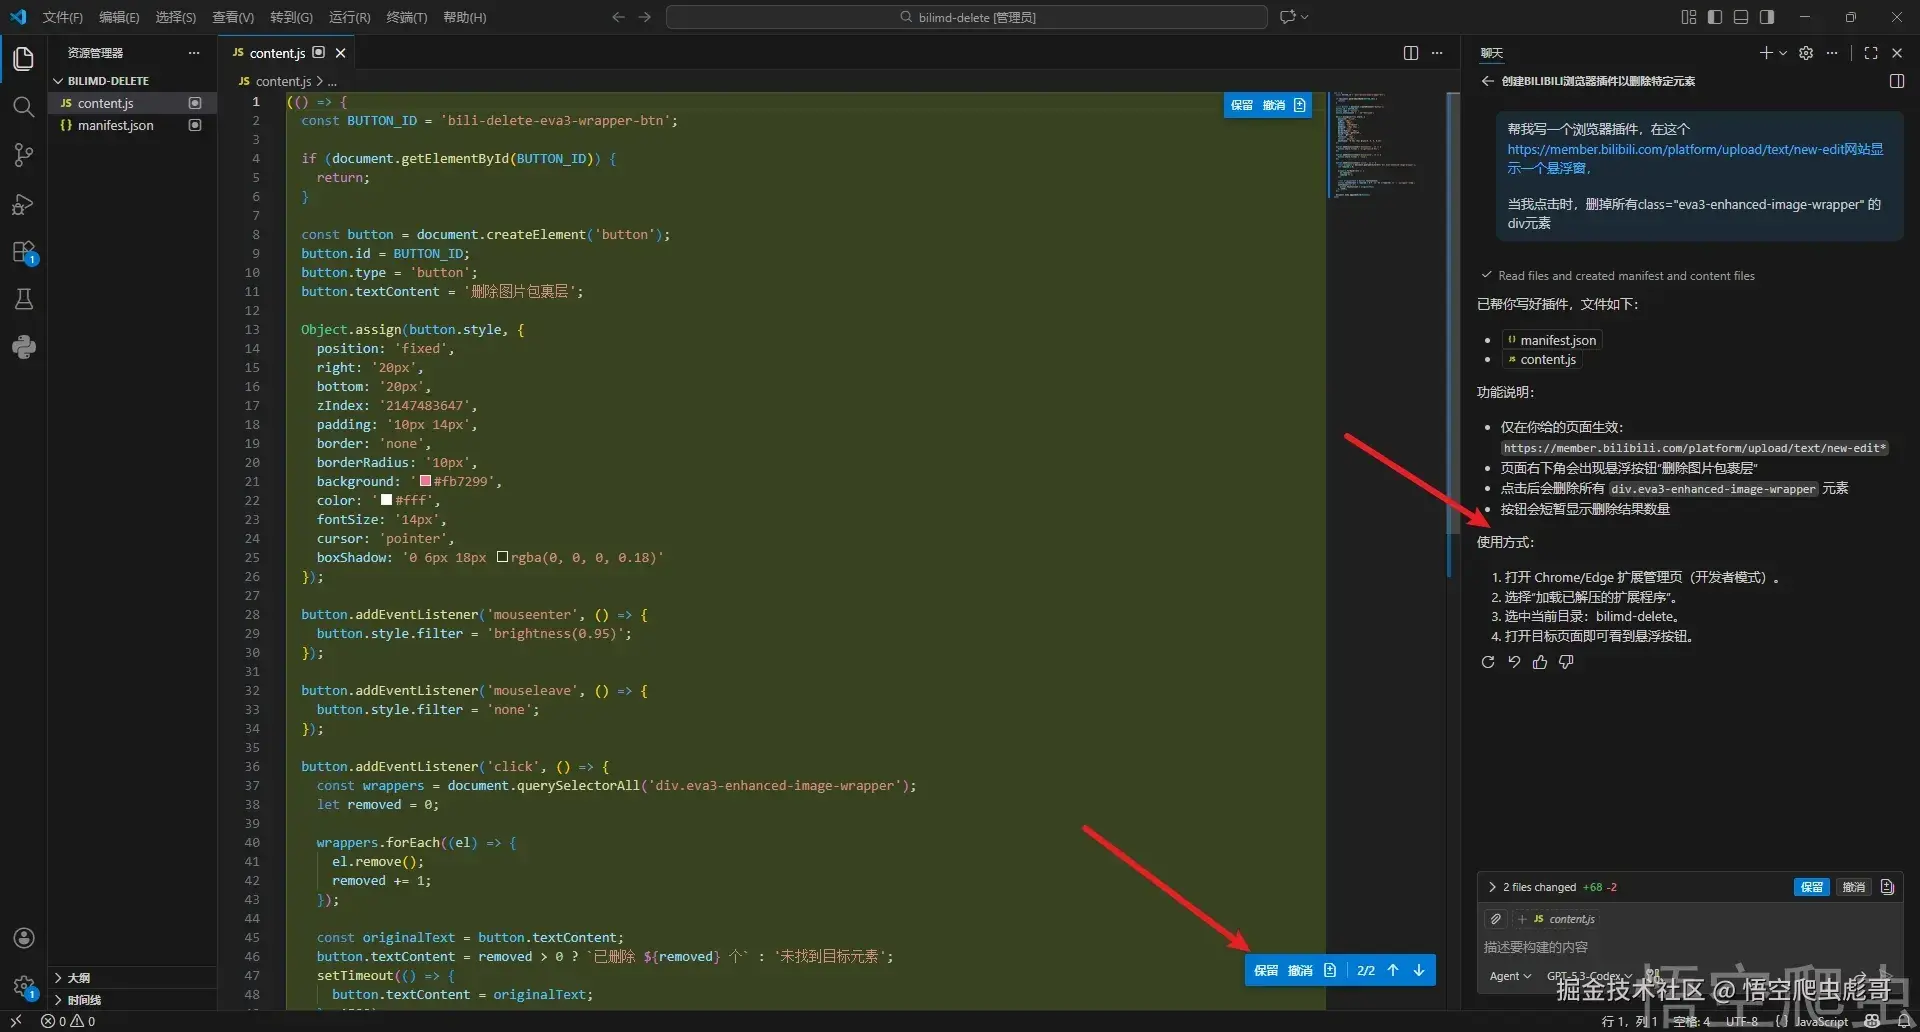Open the Testing flask view
The width and height of the screenshot is (1920, 1032).
[23, 299]
